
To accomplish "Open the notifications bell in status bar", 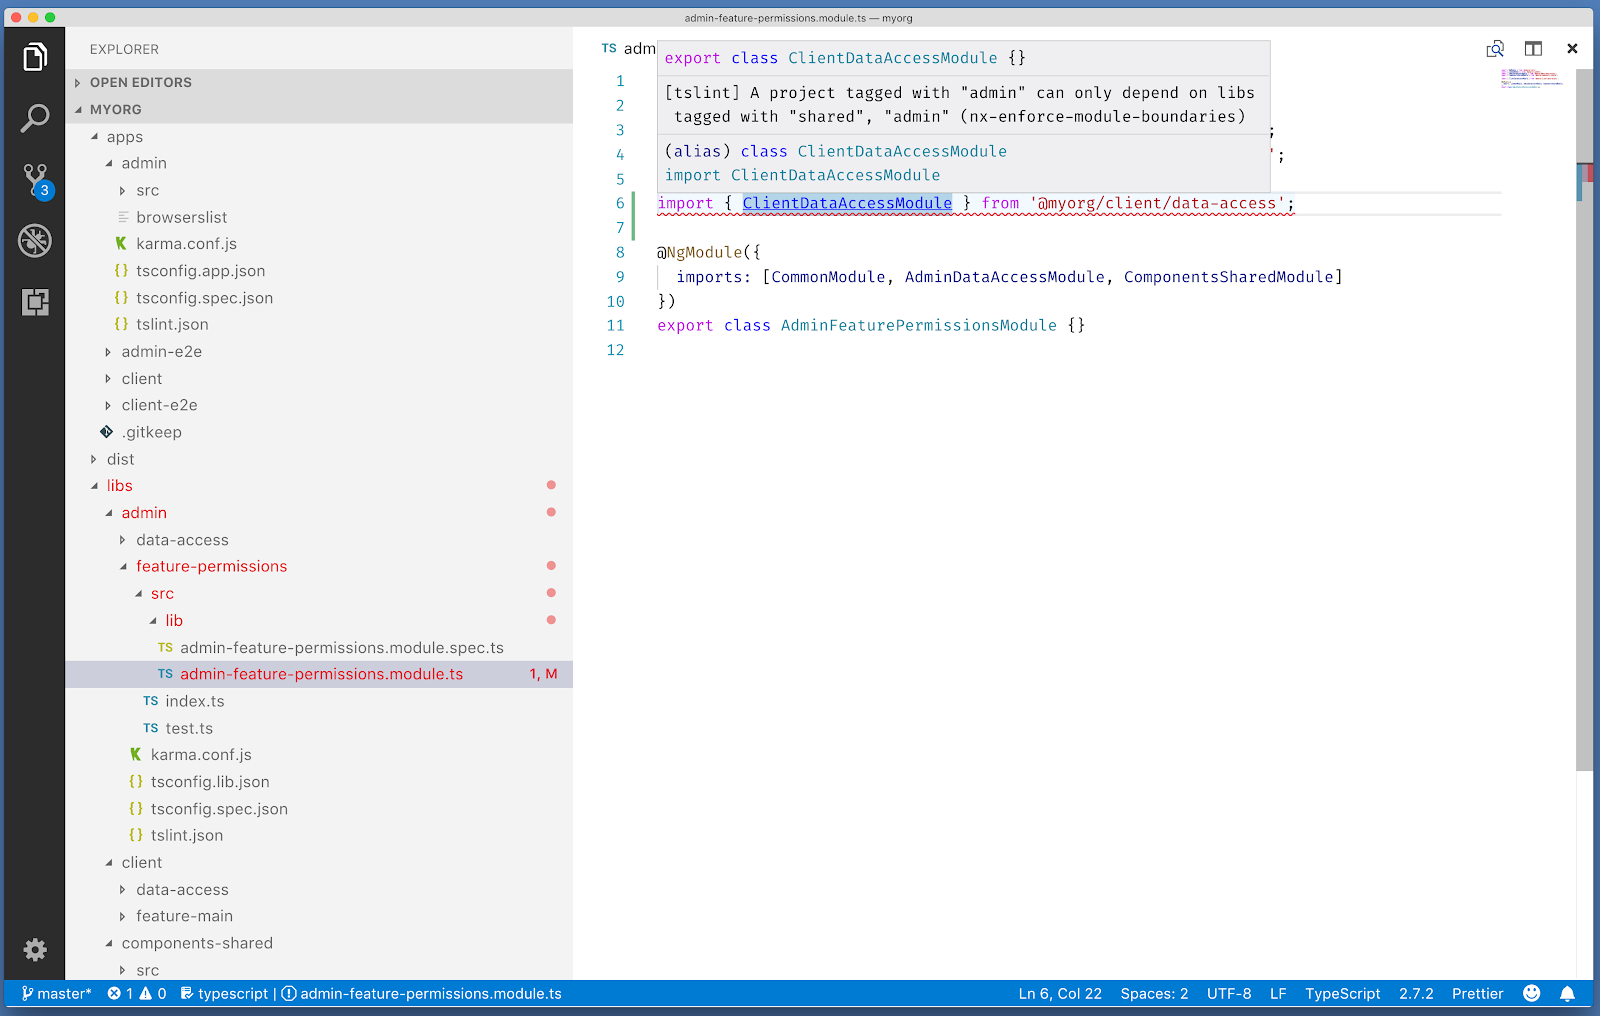I will pos(1567,993).
